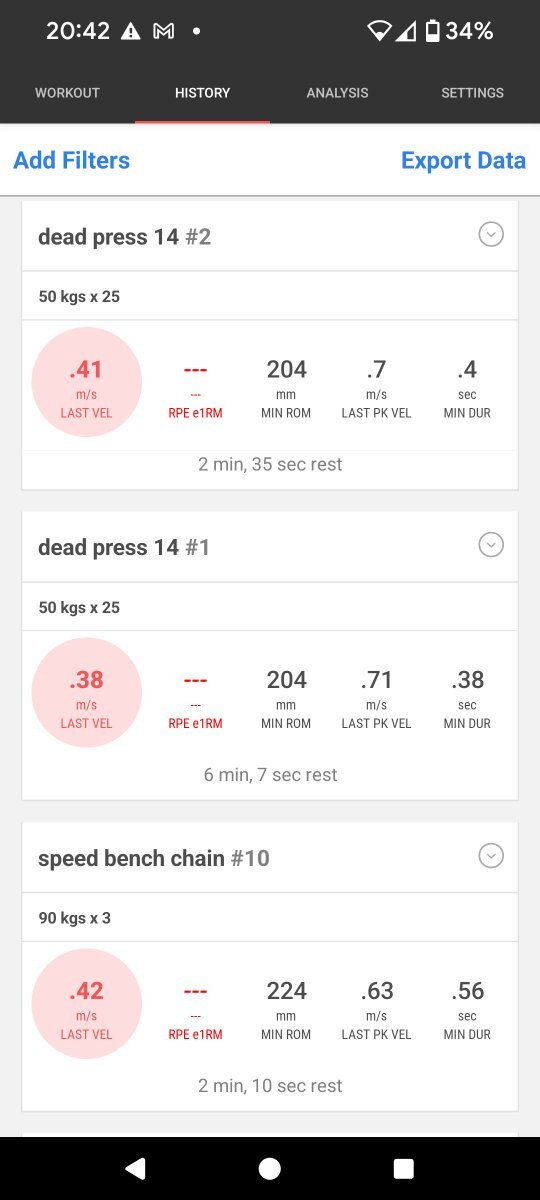Tap Export Data link
The image size is (540, 1200).
pos(463,160)
